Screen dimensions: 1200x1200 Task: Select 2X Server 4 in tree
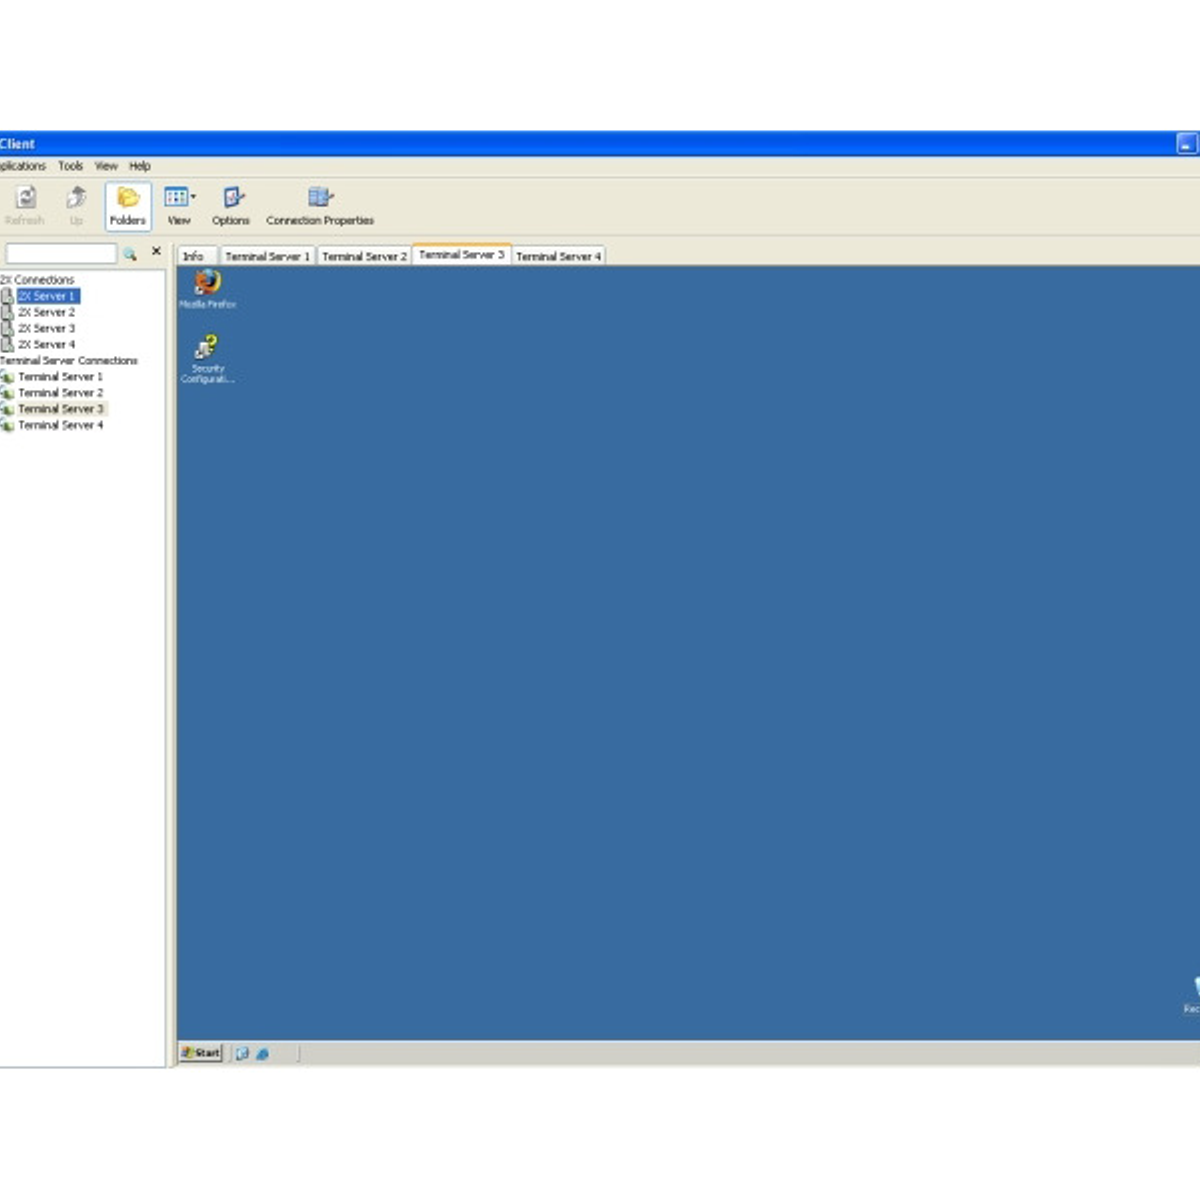pos(46,344)
